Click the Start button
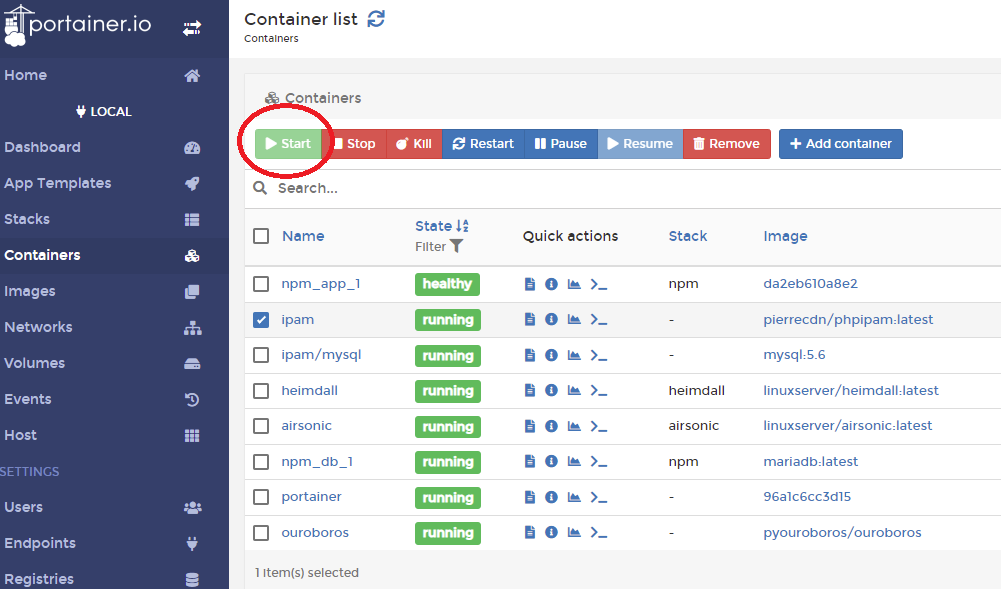Screen dimensions: 1001x589 (289, 144)
